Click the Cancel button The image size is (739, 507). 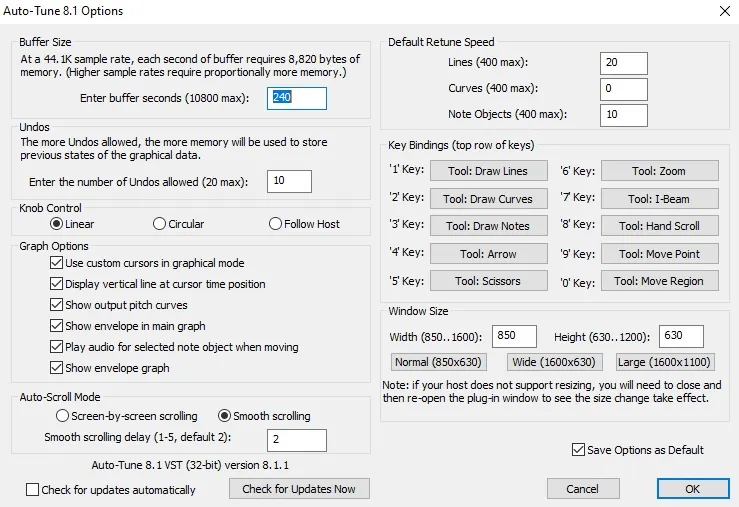click(x=583, y=489)
